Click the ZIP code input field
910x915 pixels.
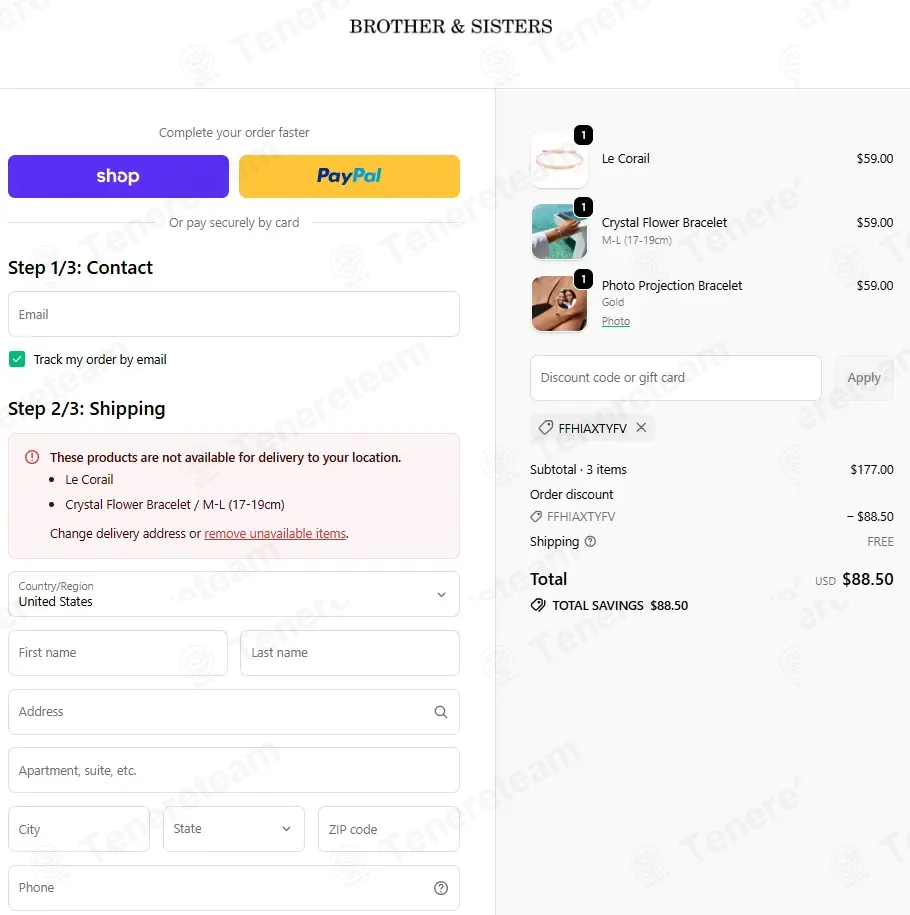click(389, 829)
